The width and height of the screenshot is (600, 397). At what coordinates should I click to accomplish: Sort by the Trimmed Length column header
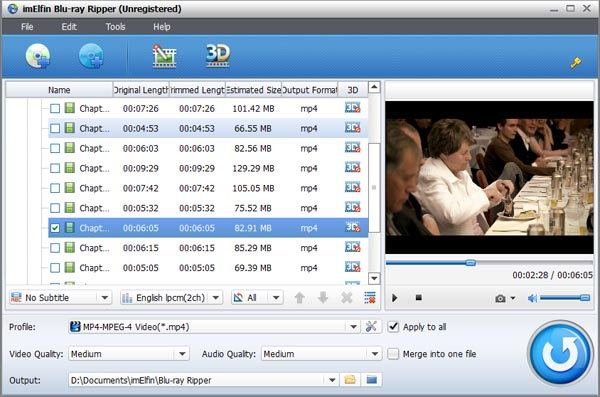pyautogui.click(x=197, y=90)
